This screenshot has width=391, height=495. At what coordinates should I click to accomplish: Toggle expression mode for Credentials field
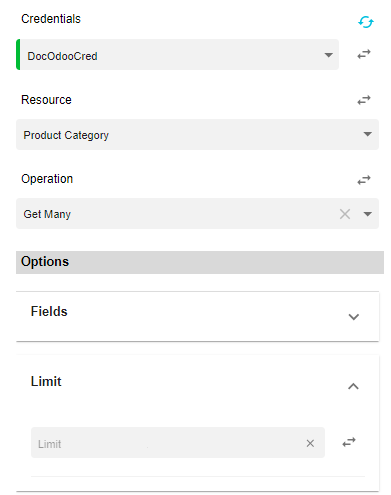coord(364,54)
